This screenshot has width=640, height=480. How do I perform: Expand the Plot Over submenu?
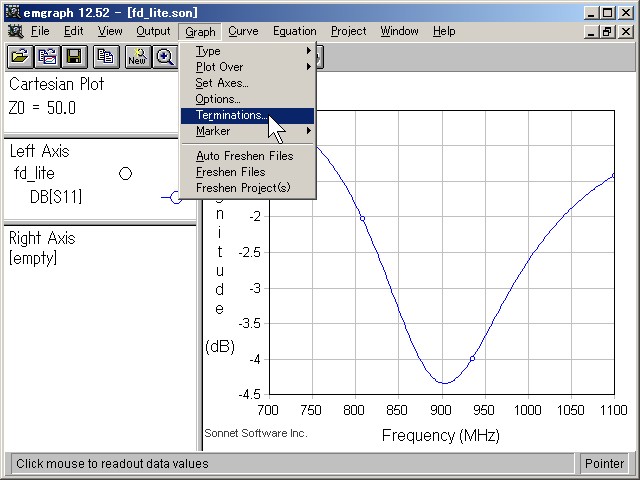[248, 67]
